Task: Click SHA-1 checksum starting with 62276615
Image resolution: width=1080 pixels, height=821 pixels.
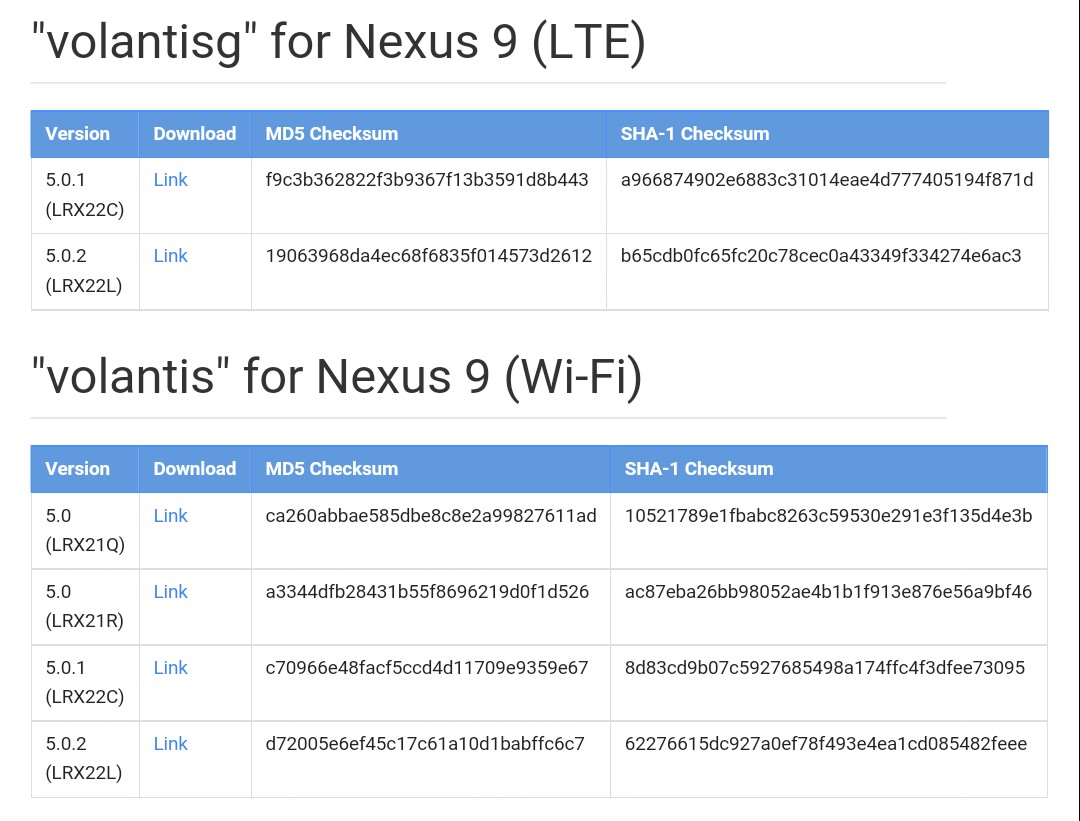Action: (826, 744)
